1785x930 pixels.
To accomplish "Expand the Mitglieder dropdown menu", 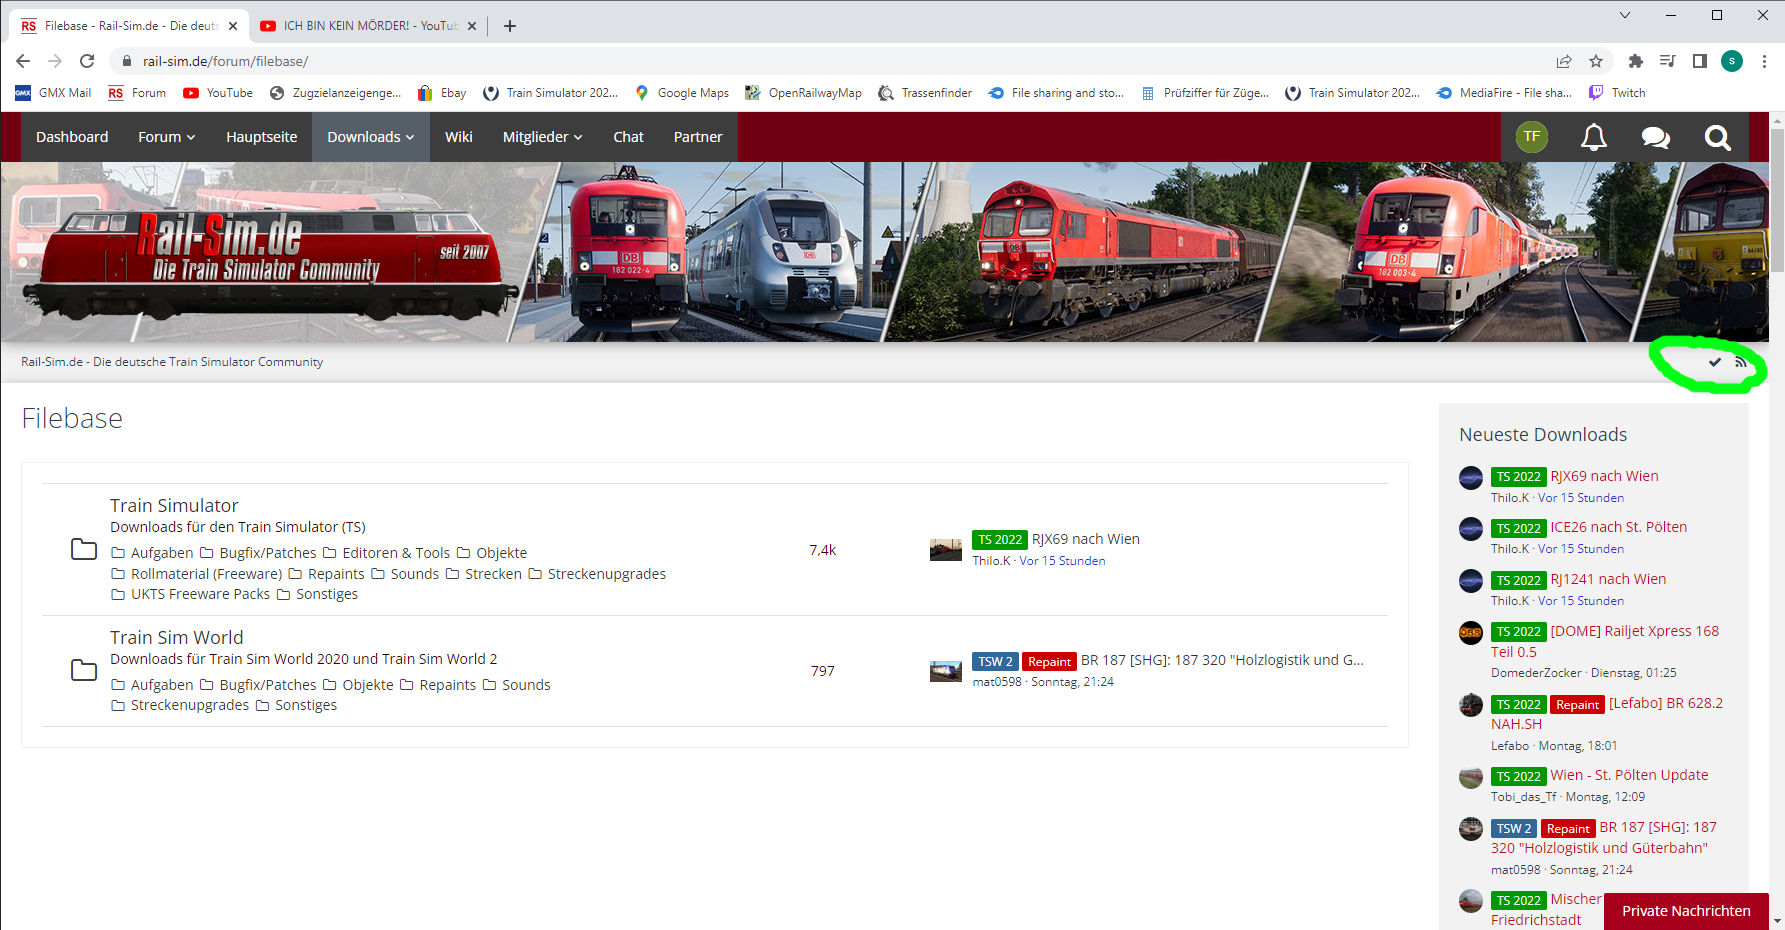I will point(543,137).
